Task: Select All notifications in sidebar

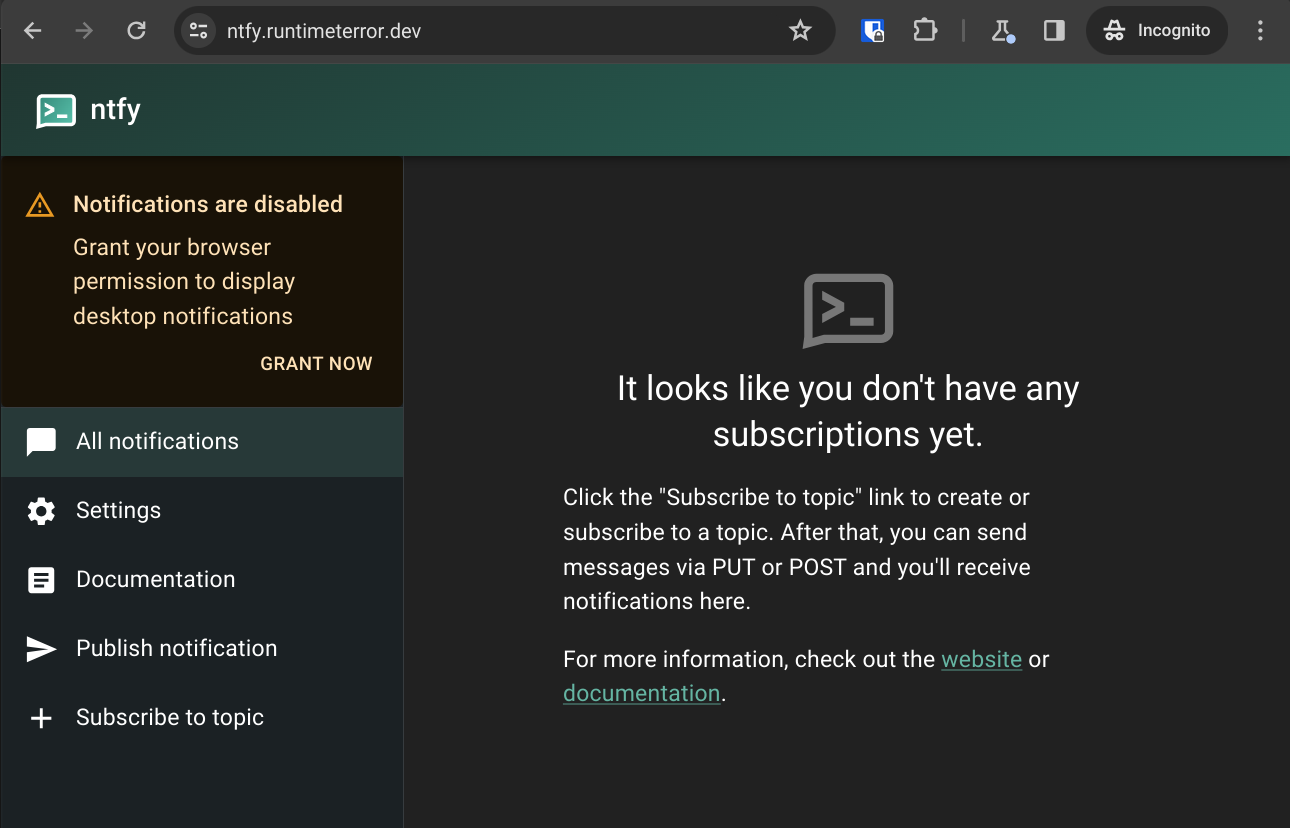Action: (202, 442)
